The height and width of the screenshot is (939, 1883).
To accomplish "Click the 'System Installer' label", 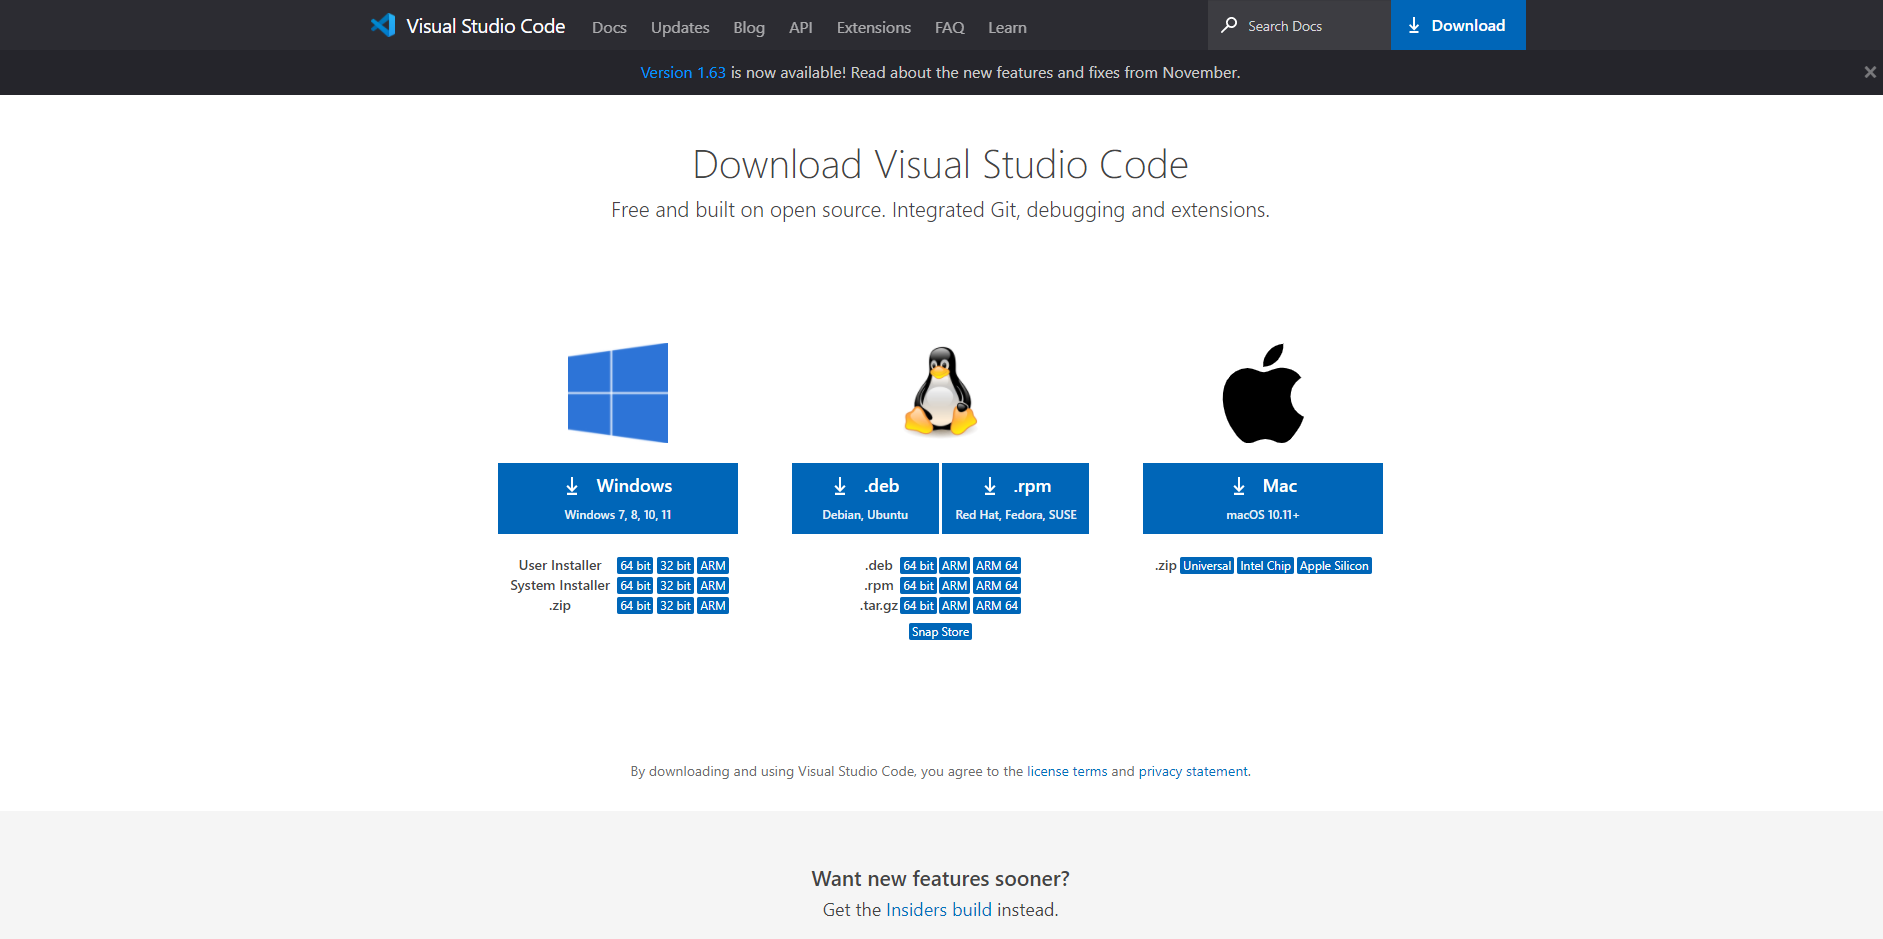I will point(560,586).
